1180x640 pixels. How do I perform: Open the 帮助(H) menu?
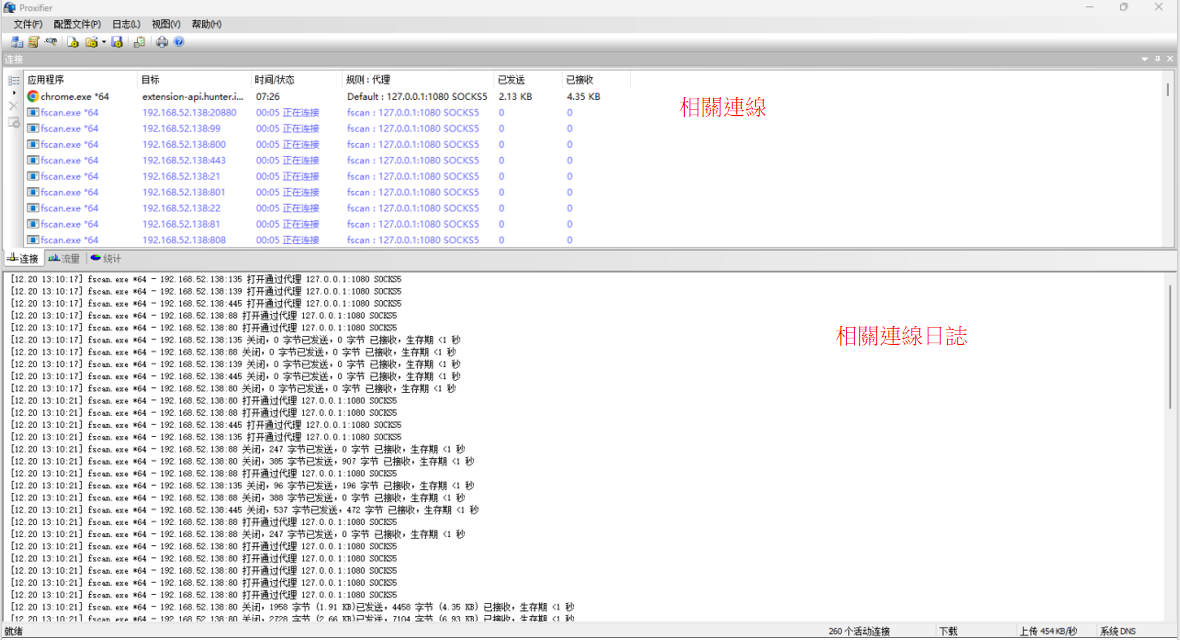point(206,24)
